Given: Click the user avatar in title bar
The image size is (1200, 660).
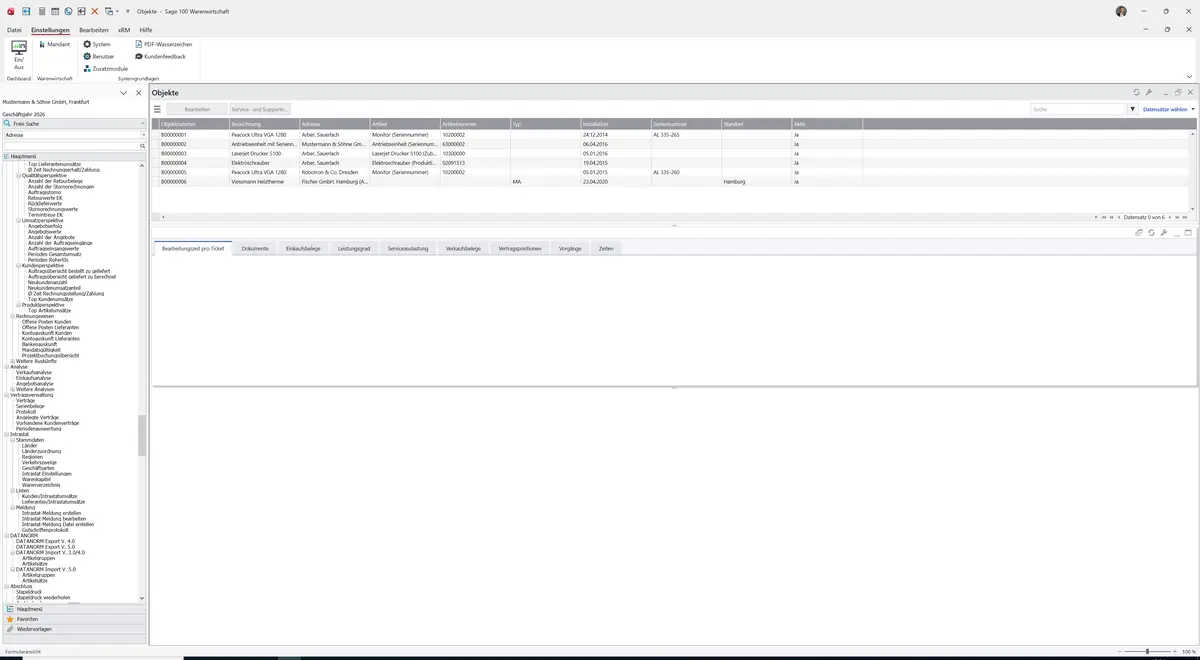Looking at the screenshot, I should click(1121, 11).
